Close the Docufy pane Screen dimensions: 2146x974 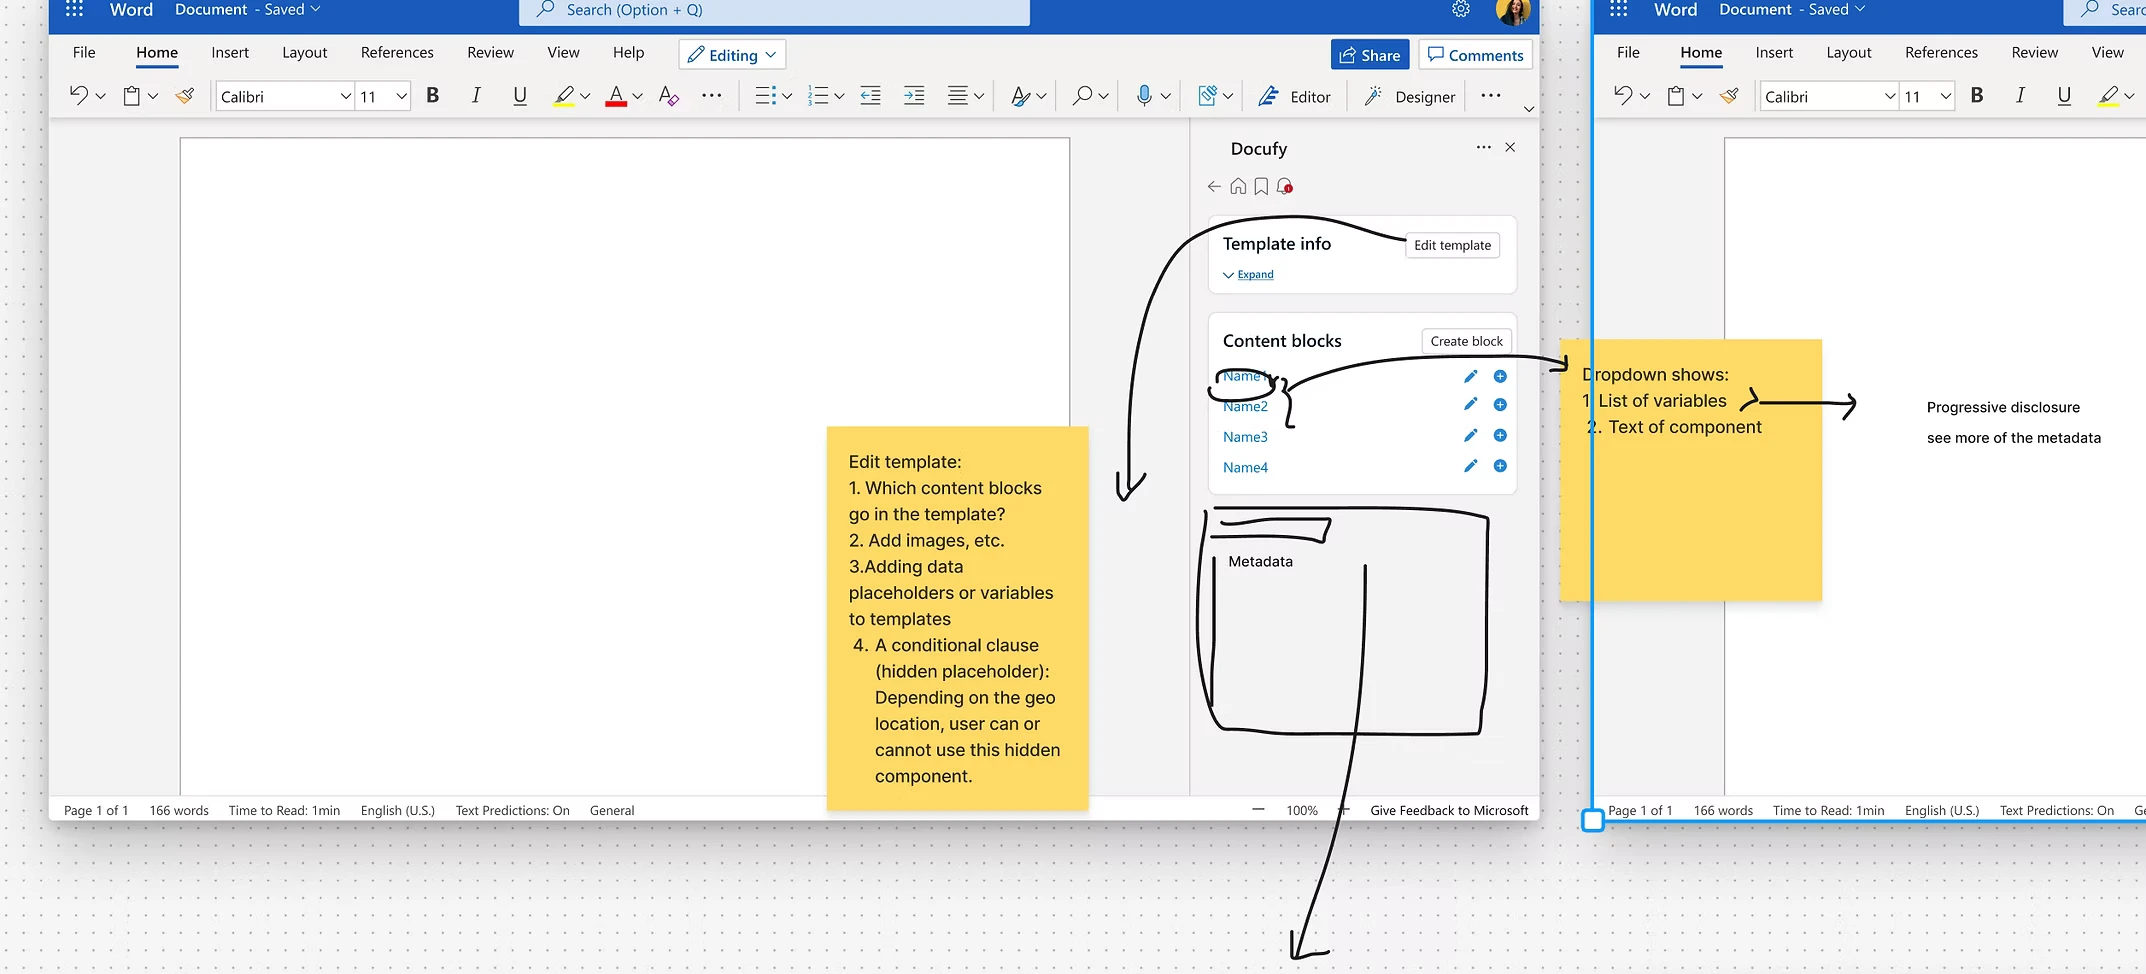pyautogui.click(x=1510, y=147)
